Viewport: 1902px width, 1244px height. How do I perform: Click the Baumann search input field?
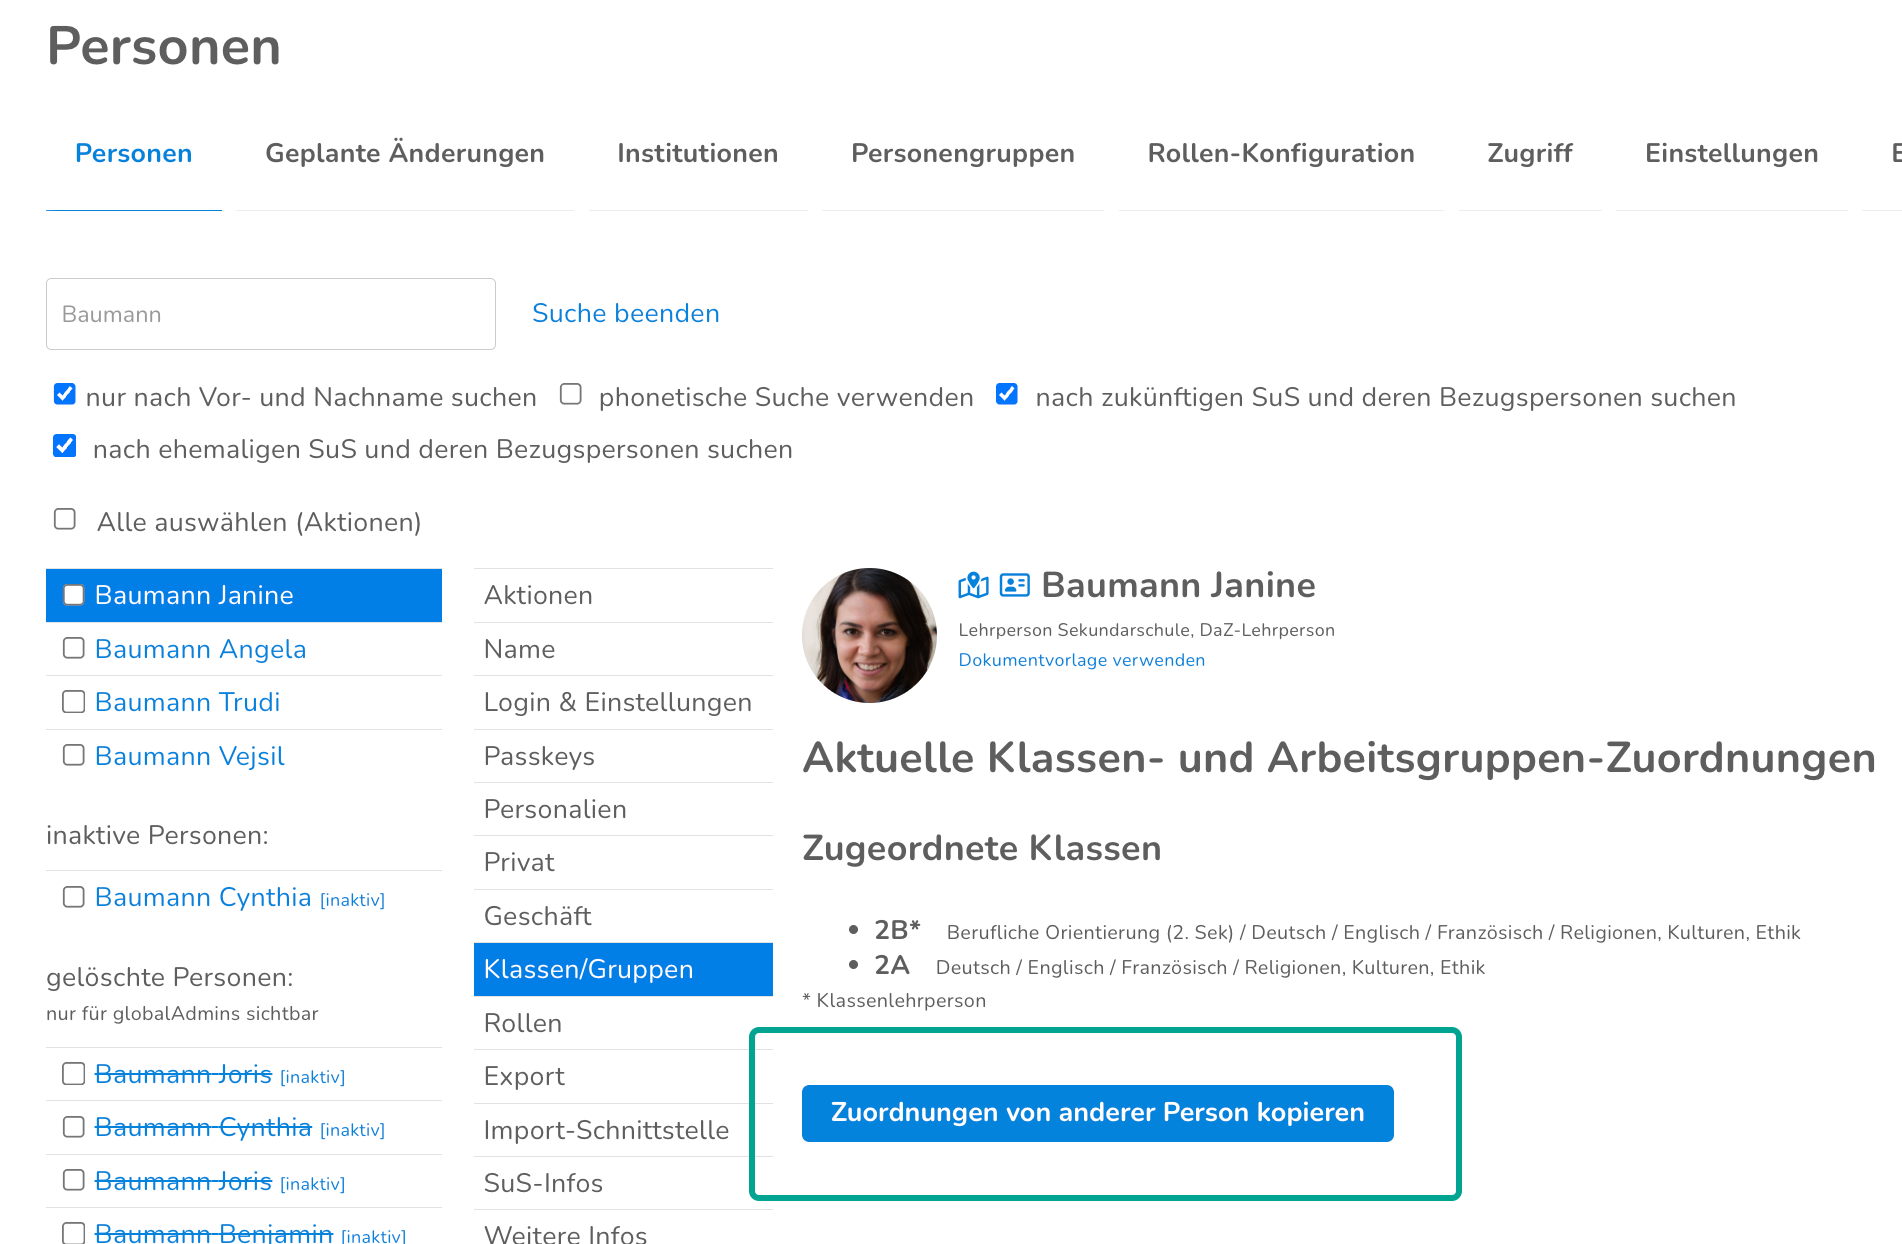[x=271, y=314]
